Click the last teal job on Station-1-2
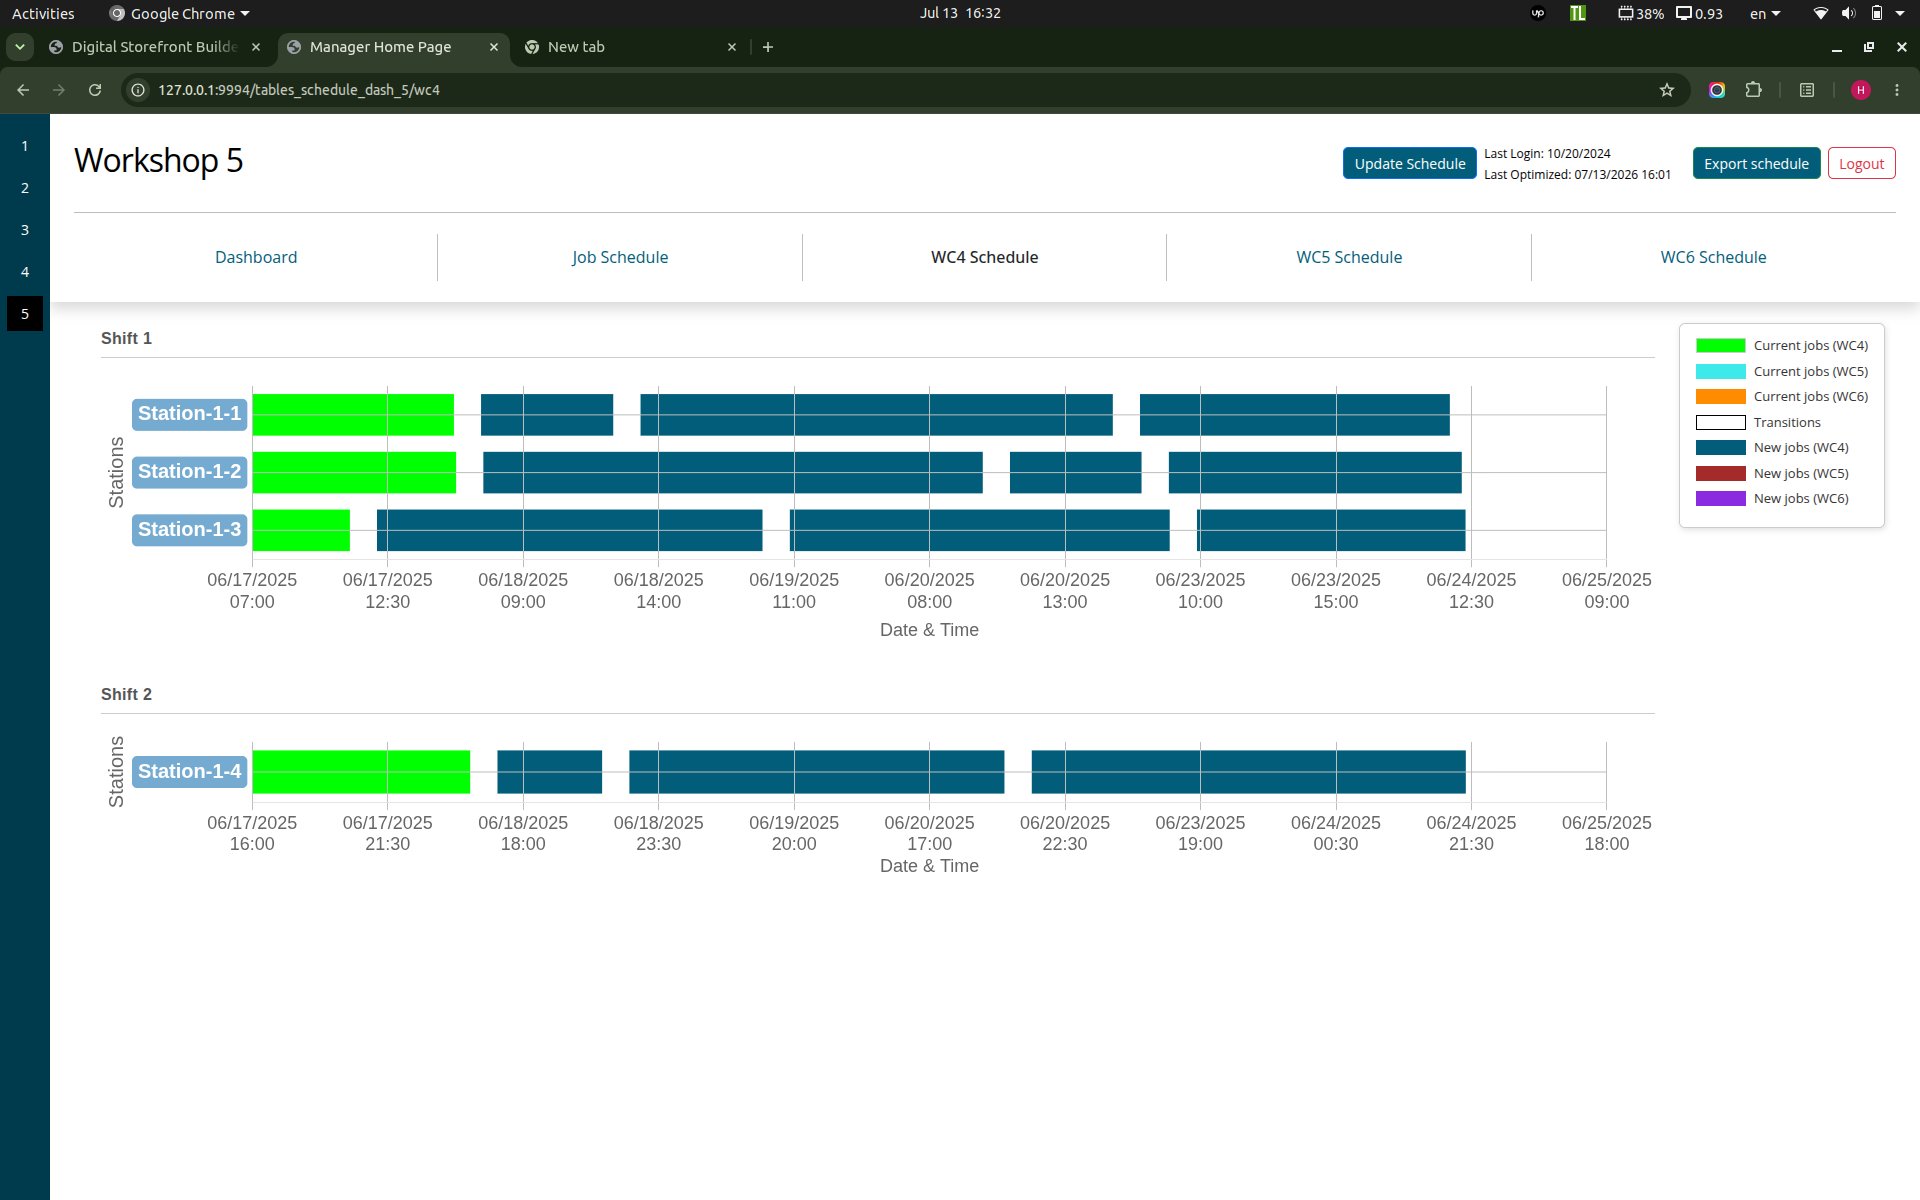1920x1200 pixels. point(1315,472)
